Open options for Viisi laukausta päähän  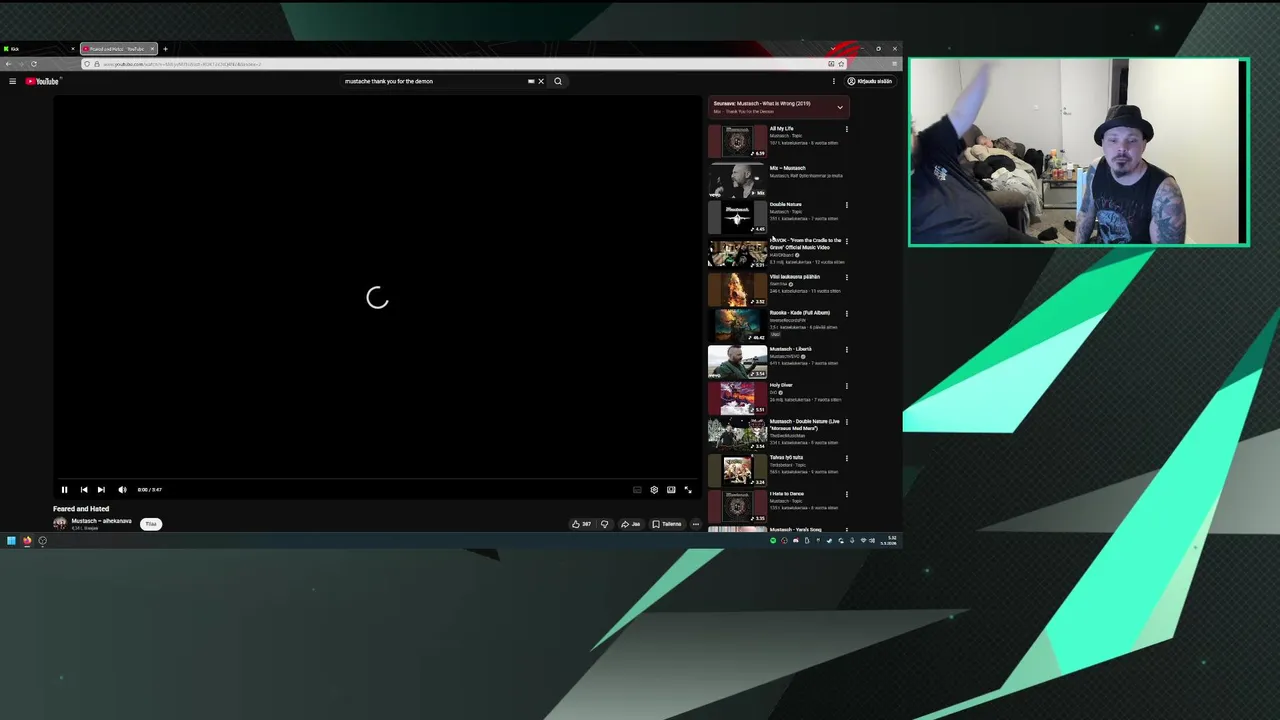(847, 277)
